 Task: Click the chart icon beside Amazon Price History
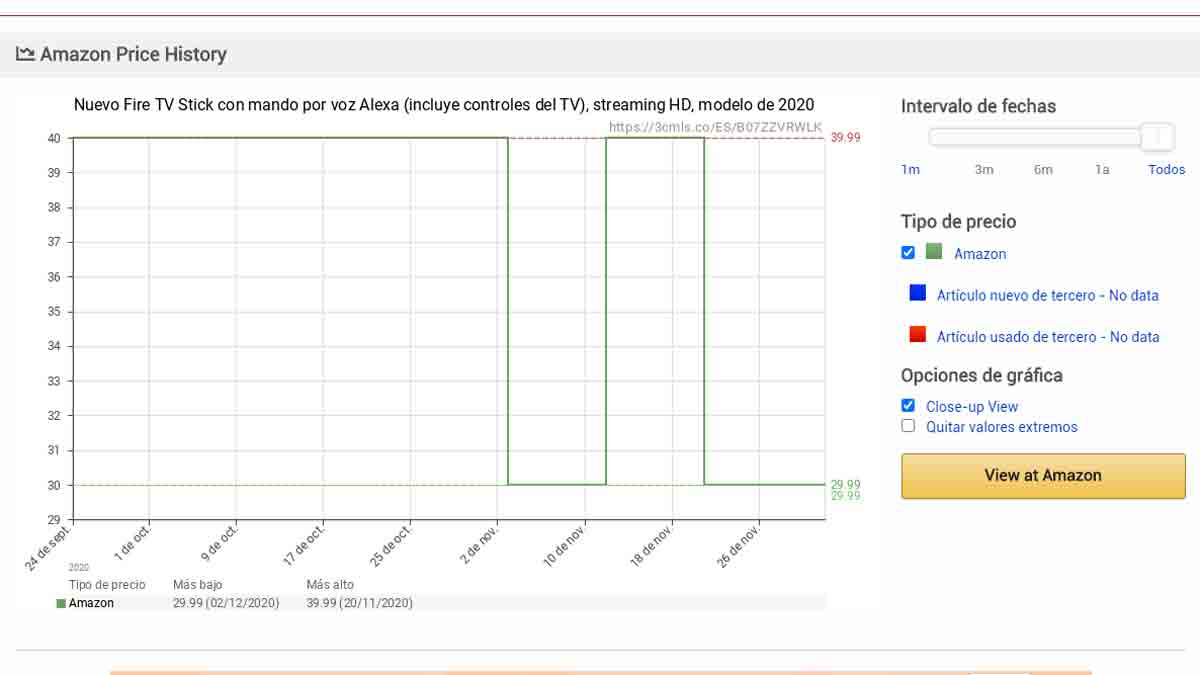25,54
